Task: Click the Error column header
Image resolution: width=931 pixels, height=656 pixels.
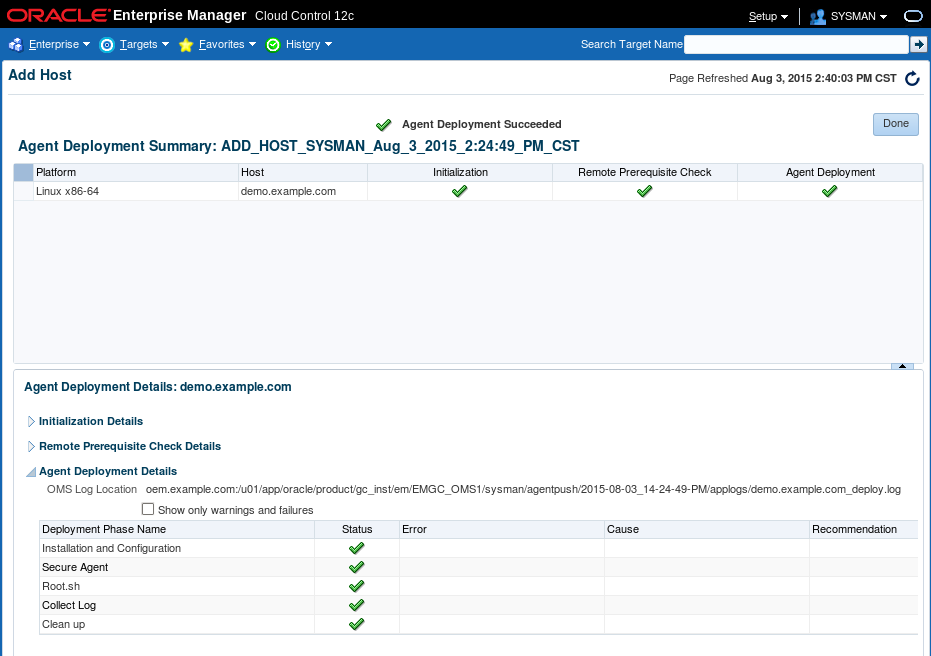Action: 502,530
